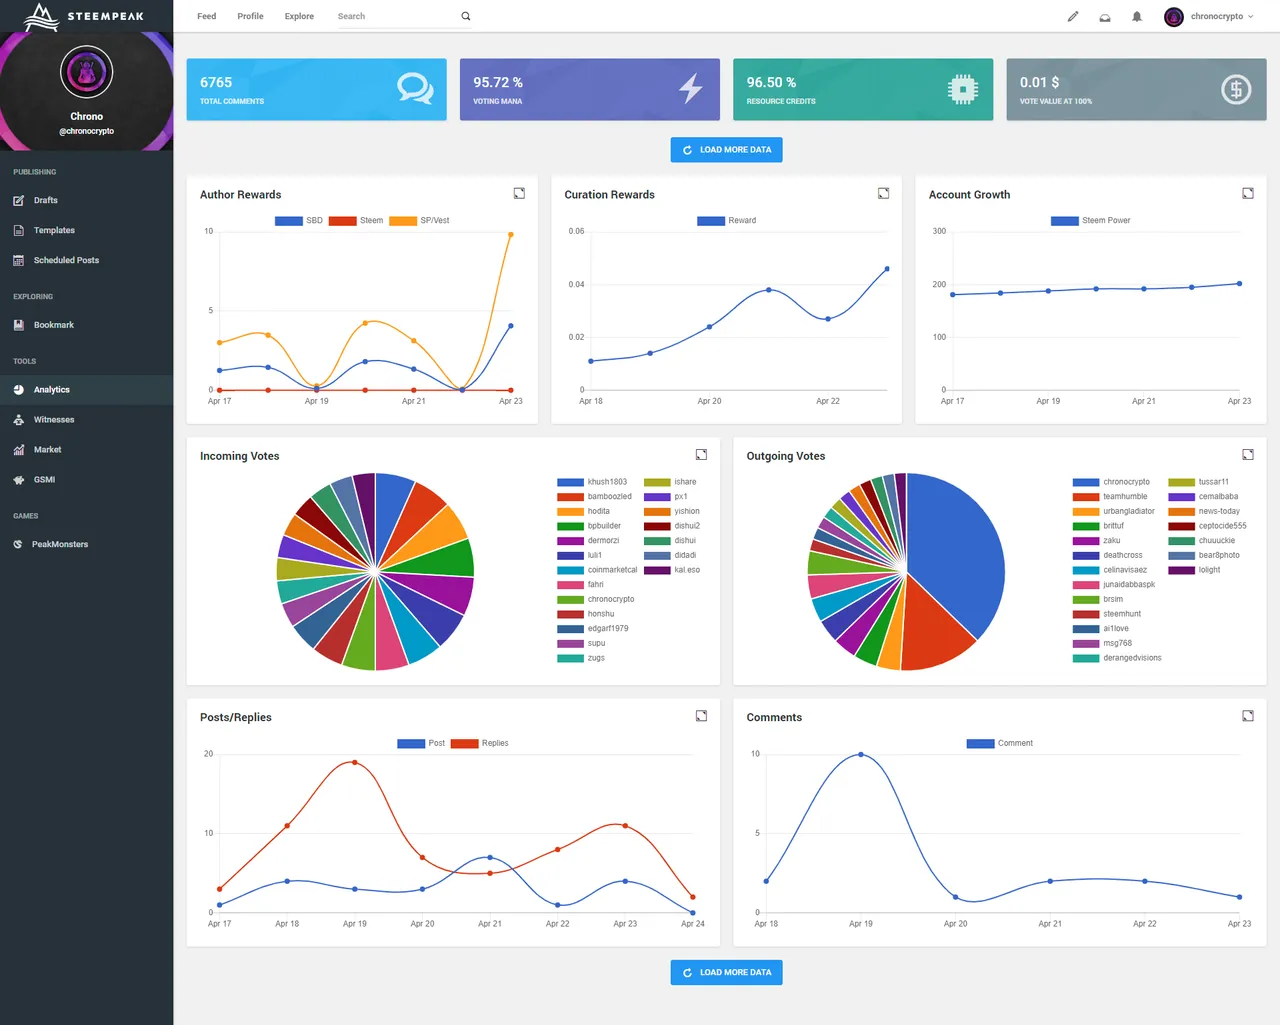Click the @chronocrypto profile handle

86,131
